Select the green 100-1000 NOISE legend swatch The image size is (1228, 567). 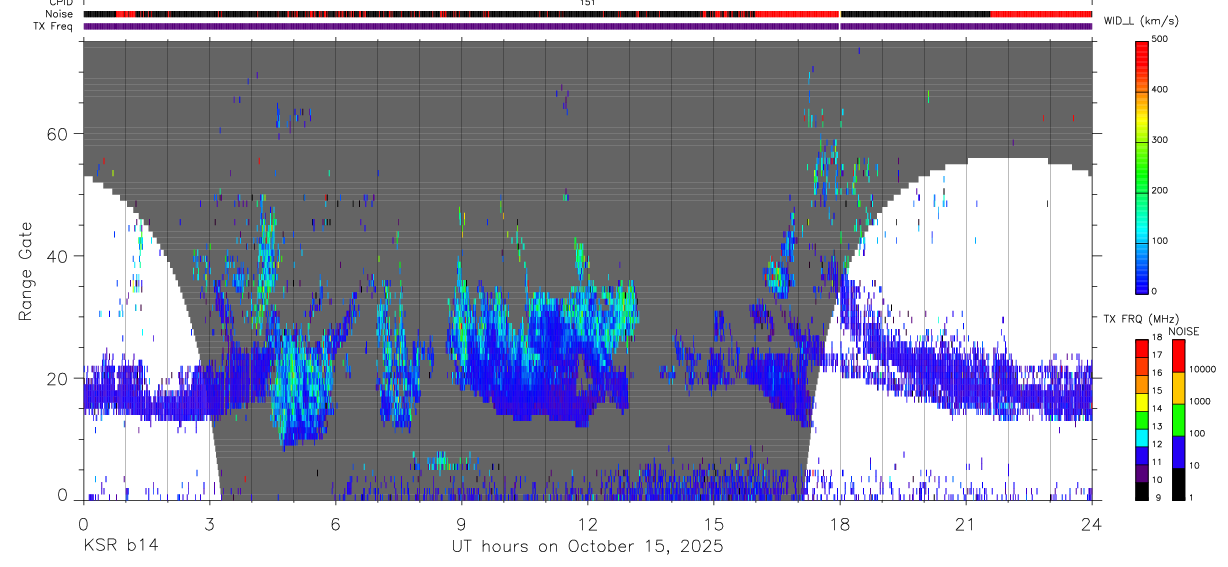(x=1177, y=419)
